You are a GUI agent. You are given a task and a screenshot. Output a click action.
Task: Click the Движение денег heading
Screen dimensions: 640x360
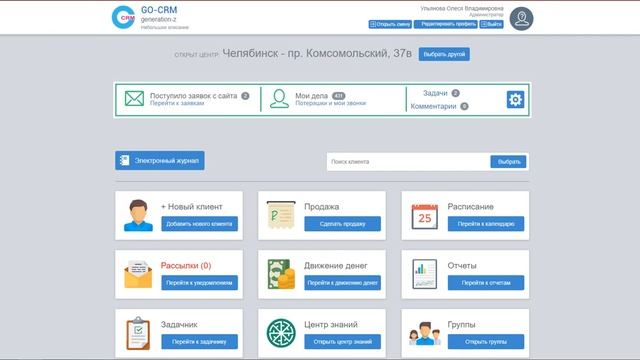click(x=336, y=265)
